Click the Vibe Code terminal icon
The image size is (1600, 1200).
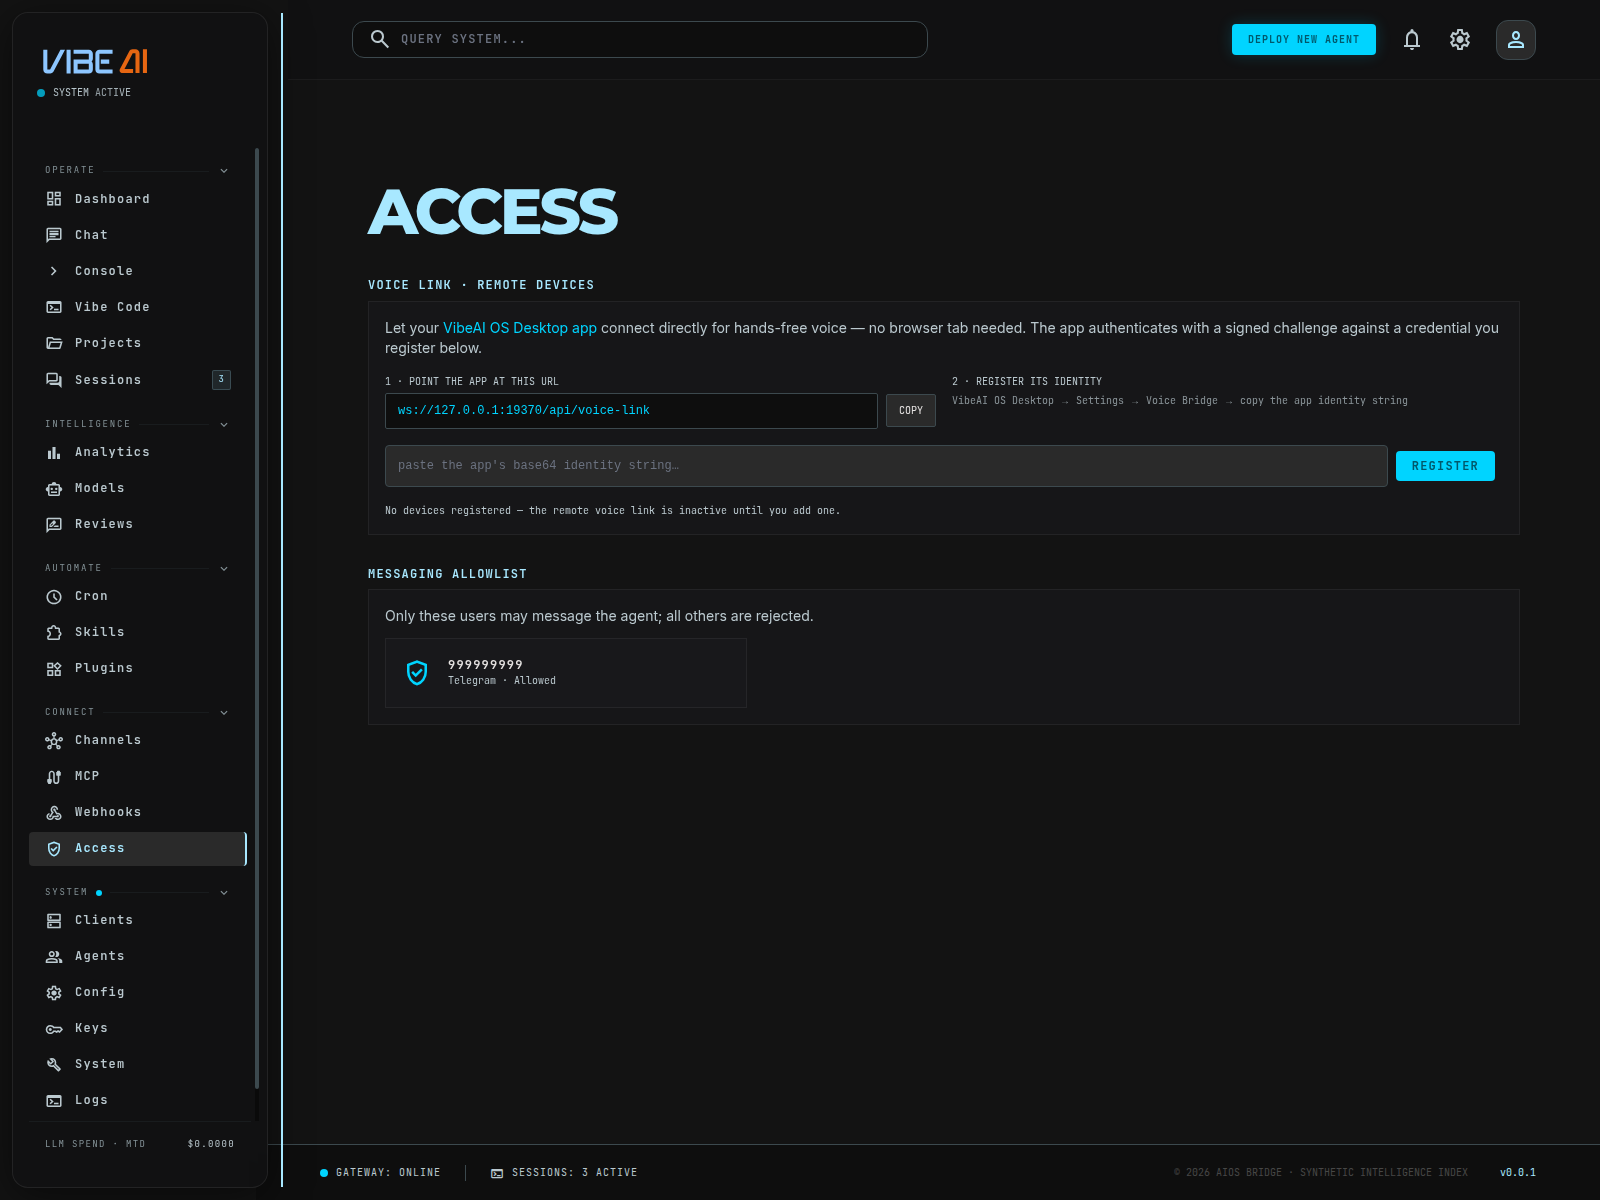[54, 307]
